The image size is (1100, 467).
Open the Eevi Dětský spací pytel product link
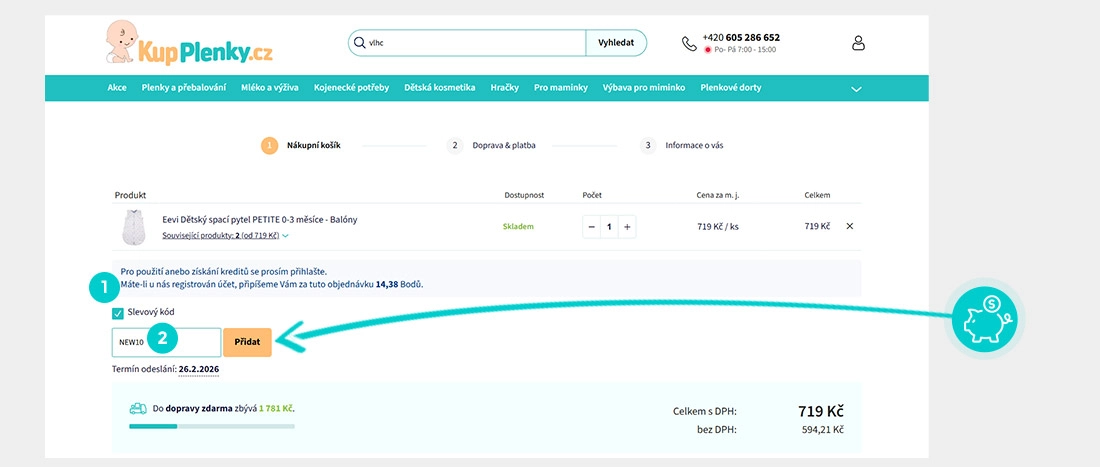tap(260, 219)
